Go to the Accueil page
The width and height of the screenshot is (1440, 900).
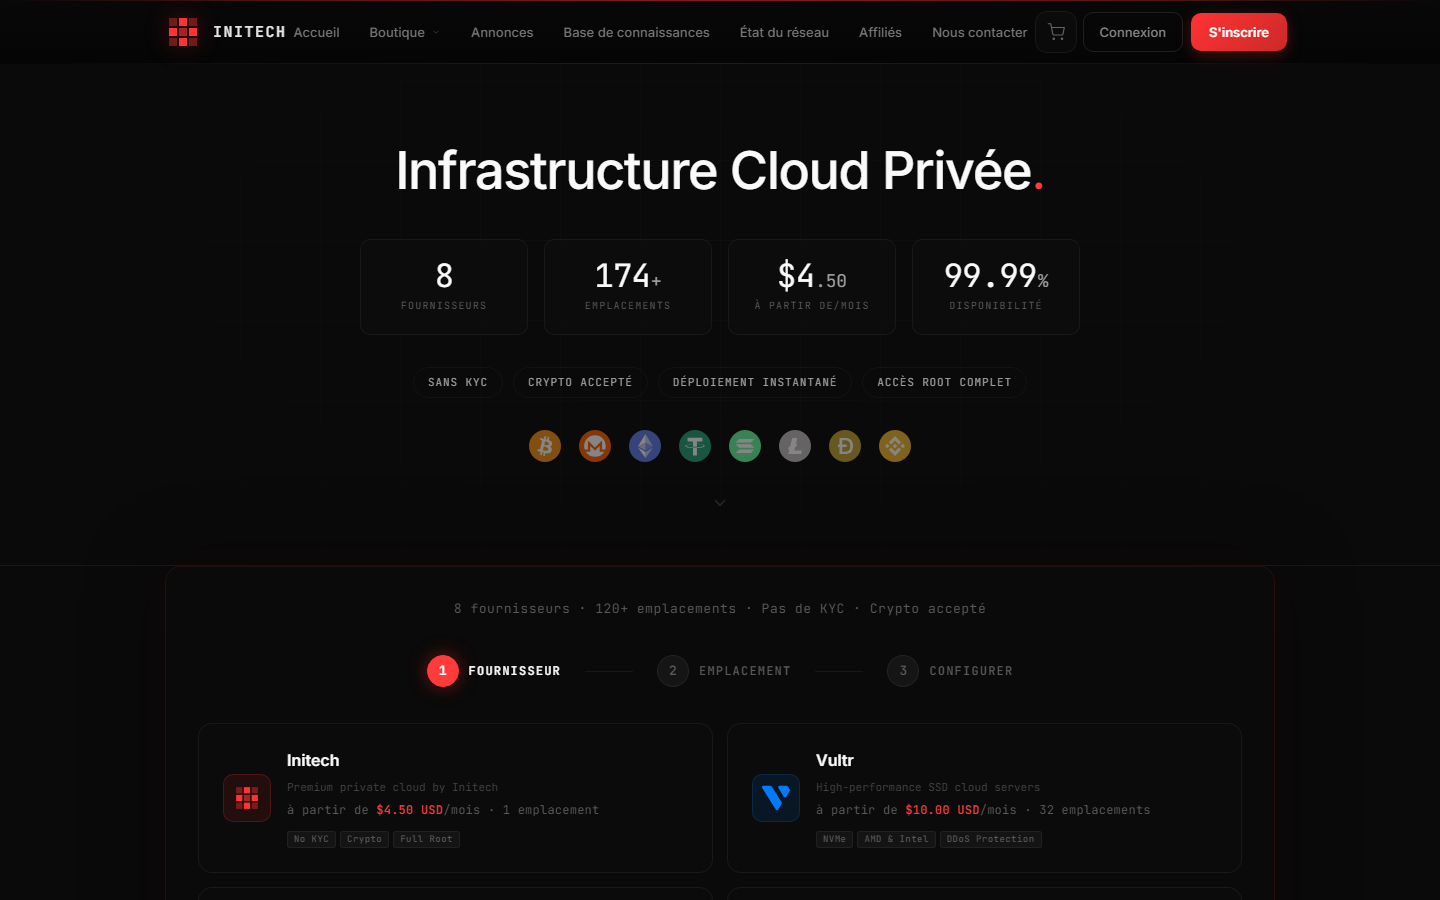click(x=317, y=32)
